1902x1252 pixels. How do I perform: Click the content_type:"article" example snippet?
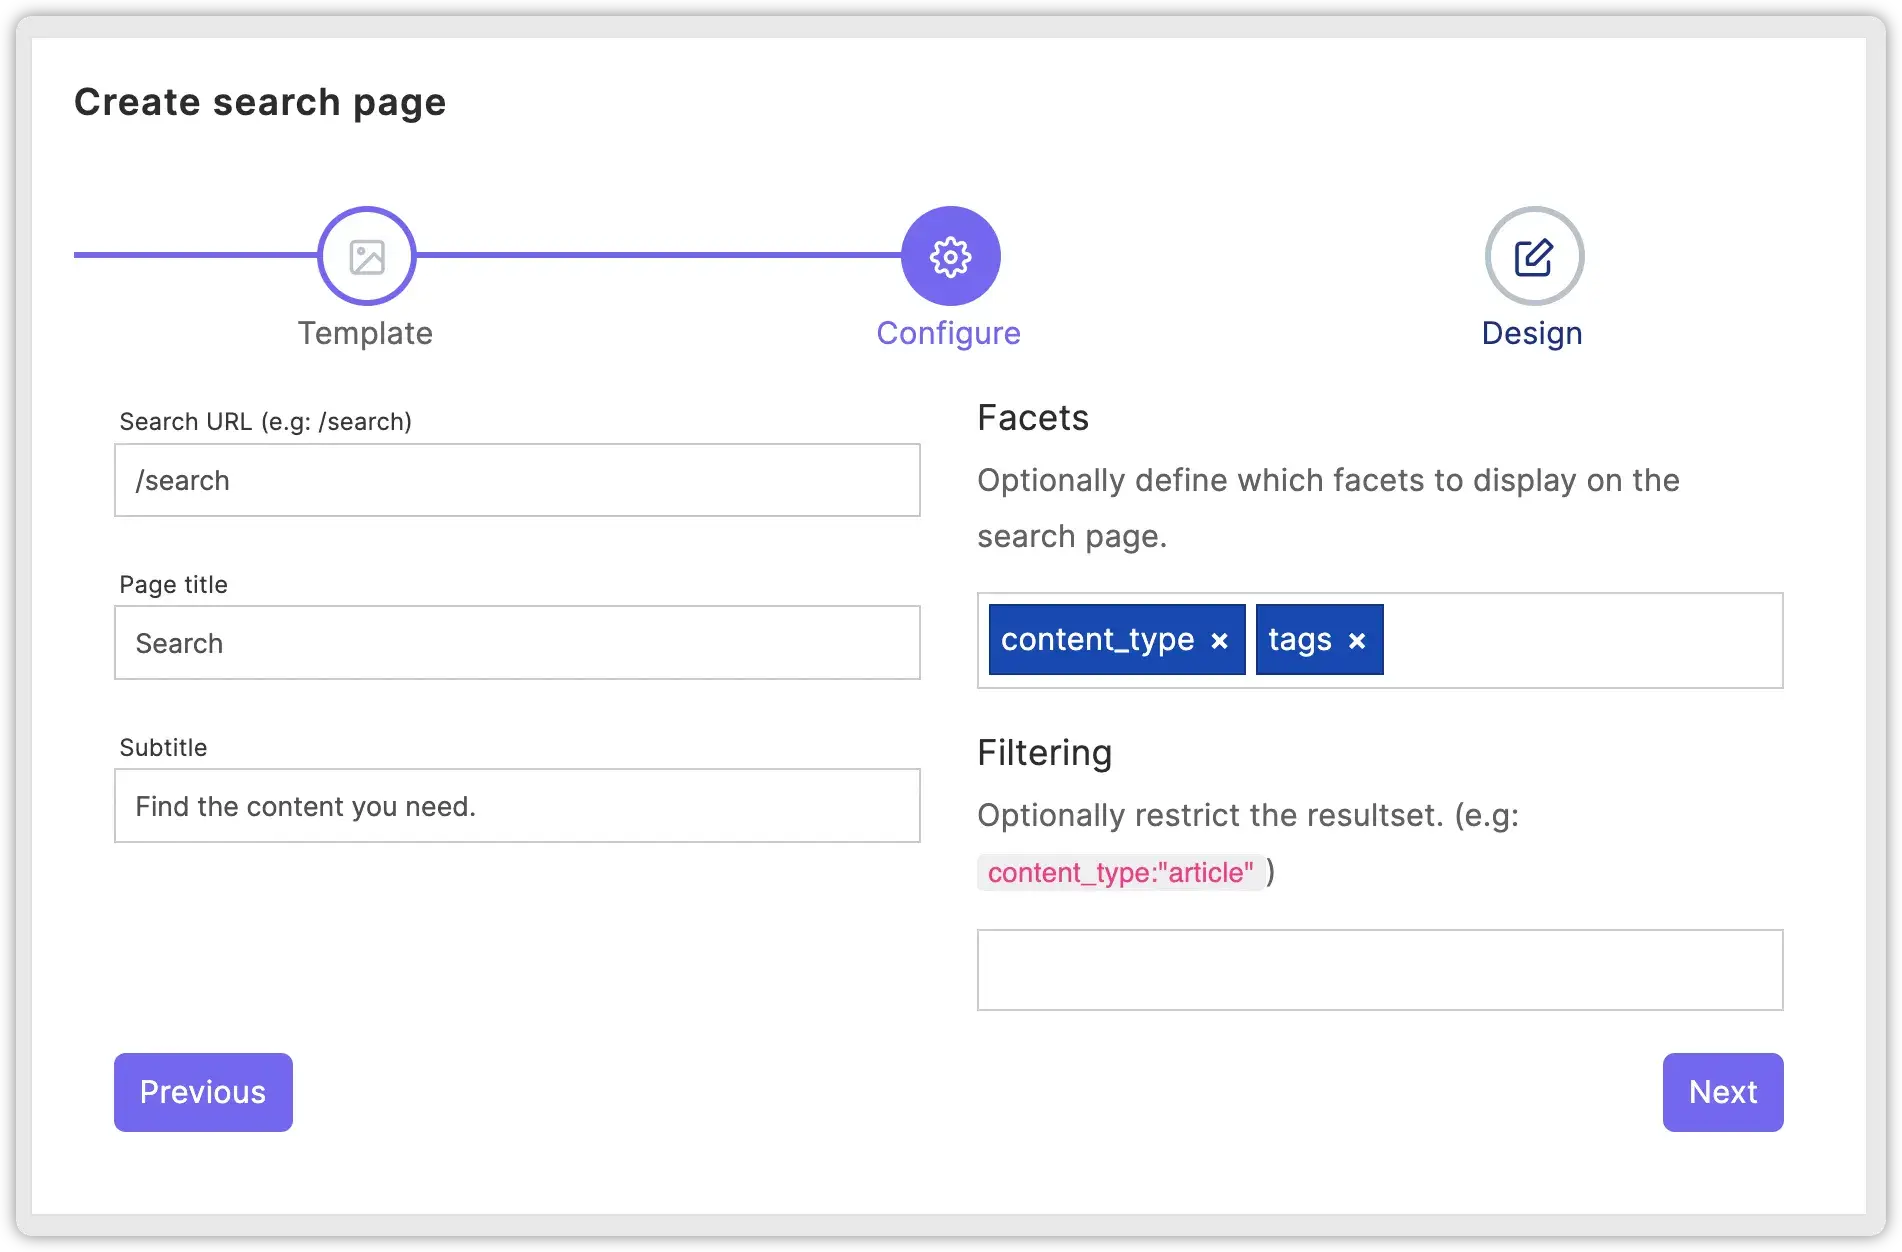(x=1121, y=872)
